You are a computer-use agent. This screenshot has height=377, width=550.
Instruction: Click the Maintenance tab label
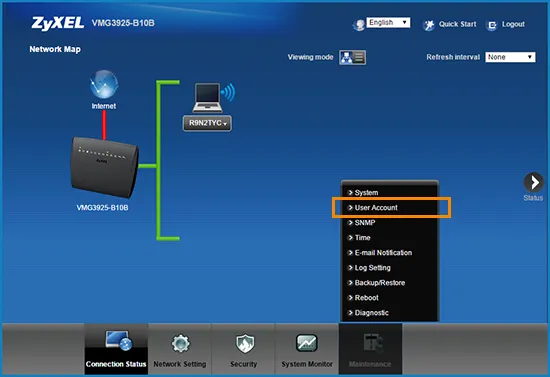tap(370, 364)
